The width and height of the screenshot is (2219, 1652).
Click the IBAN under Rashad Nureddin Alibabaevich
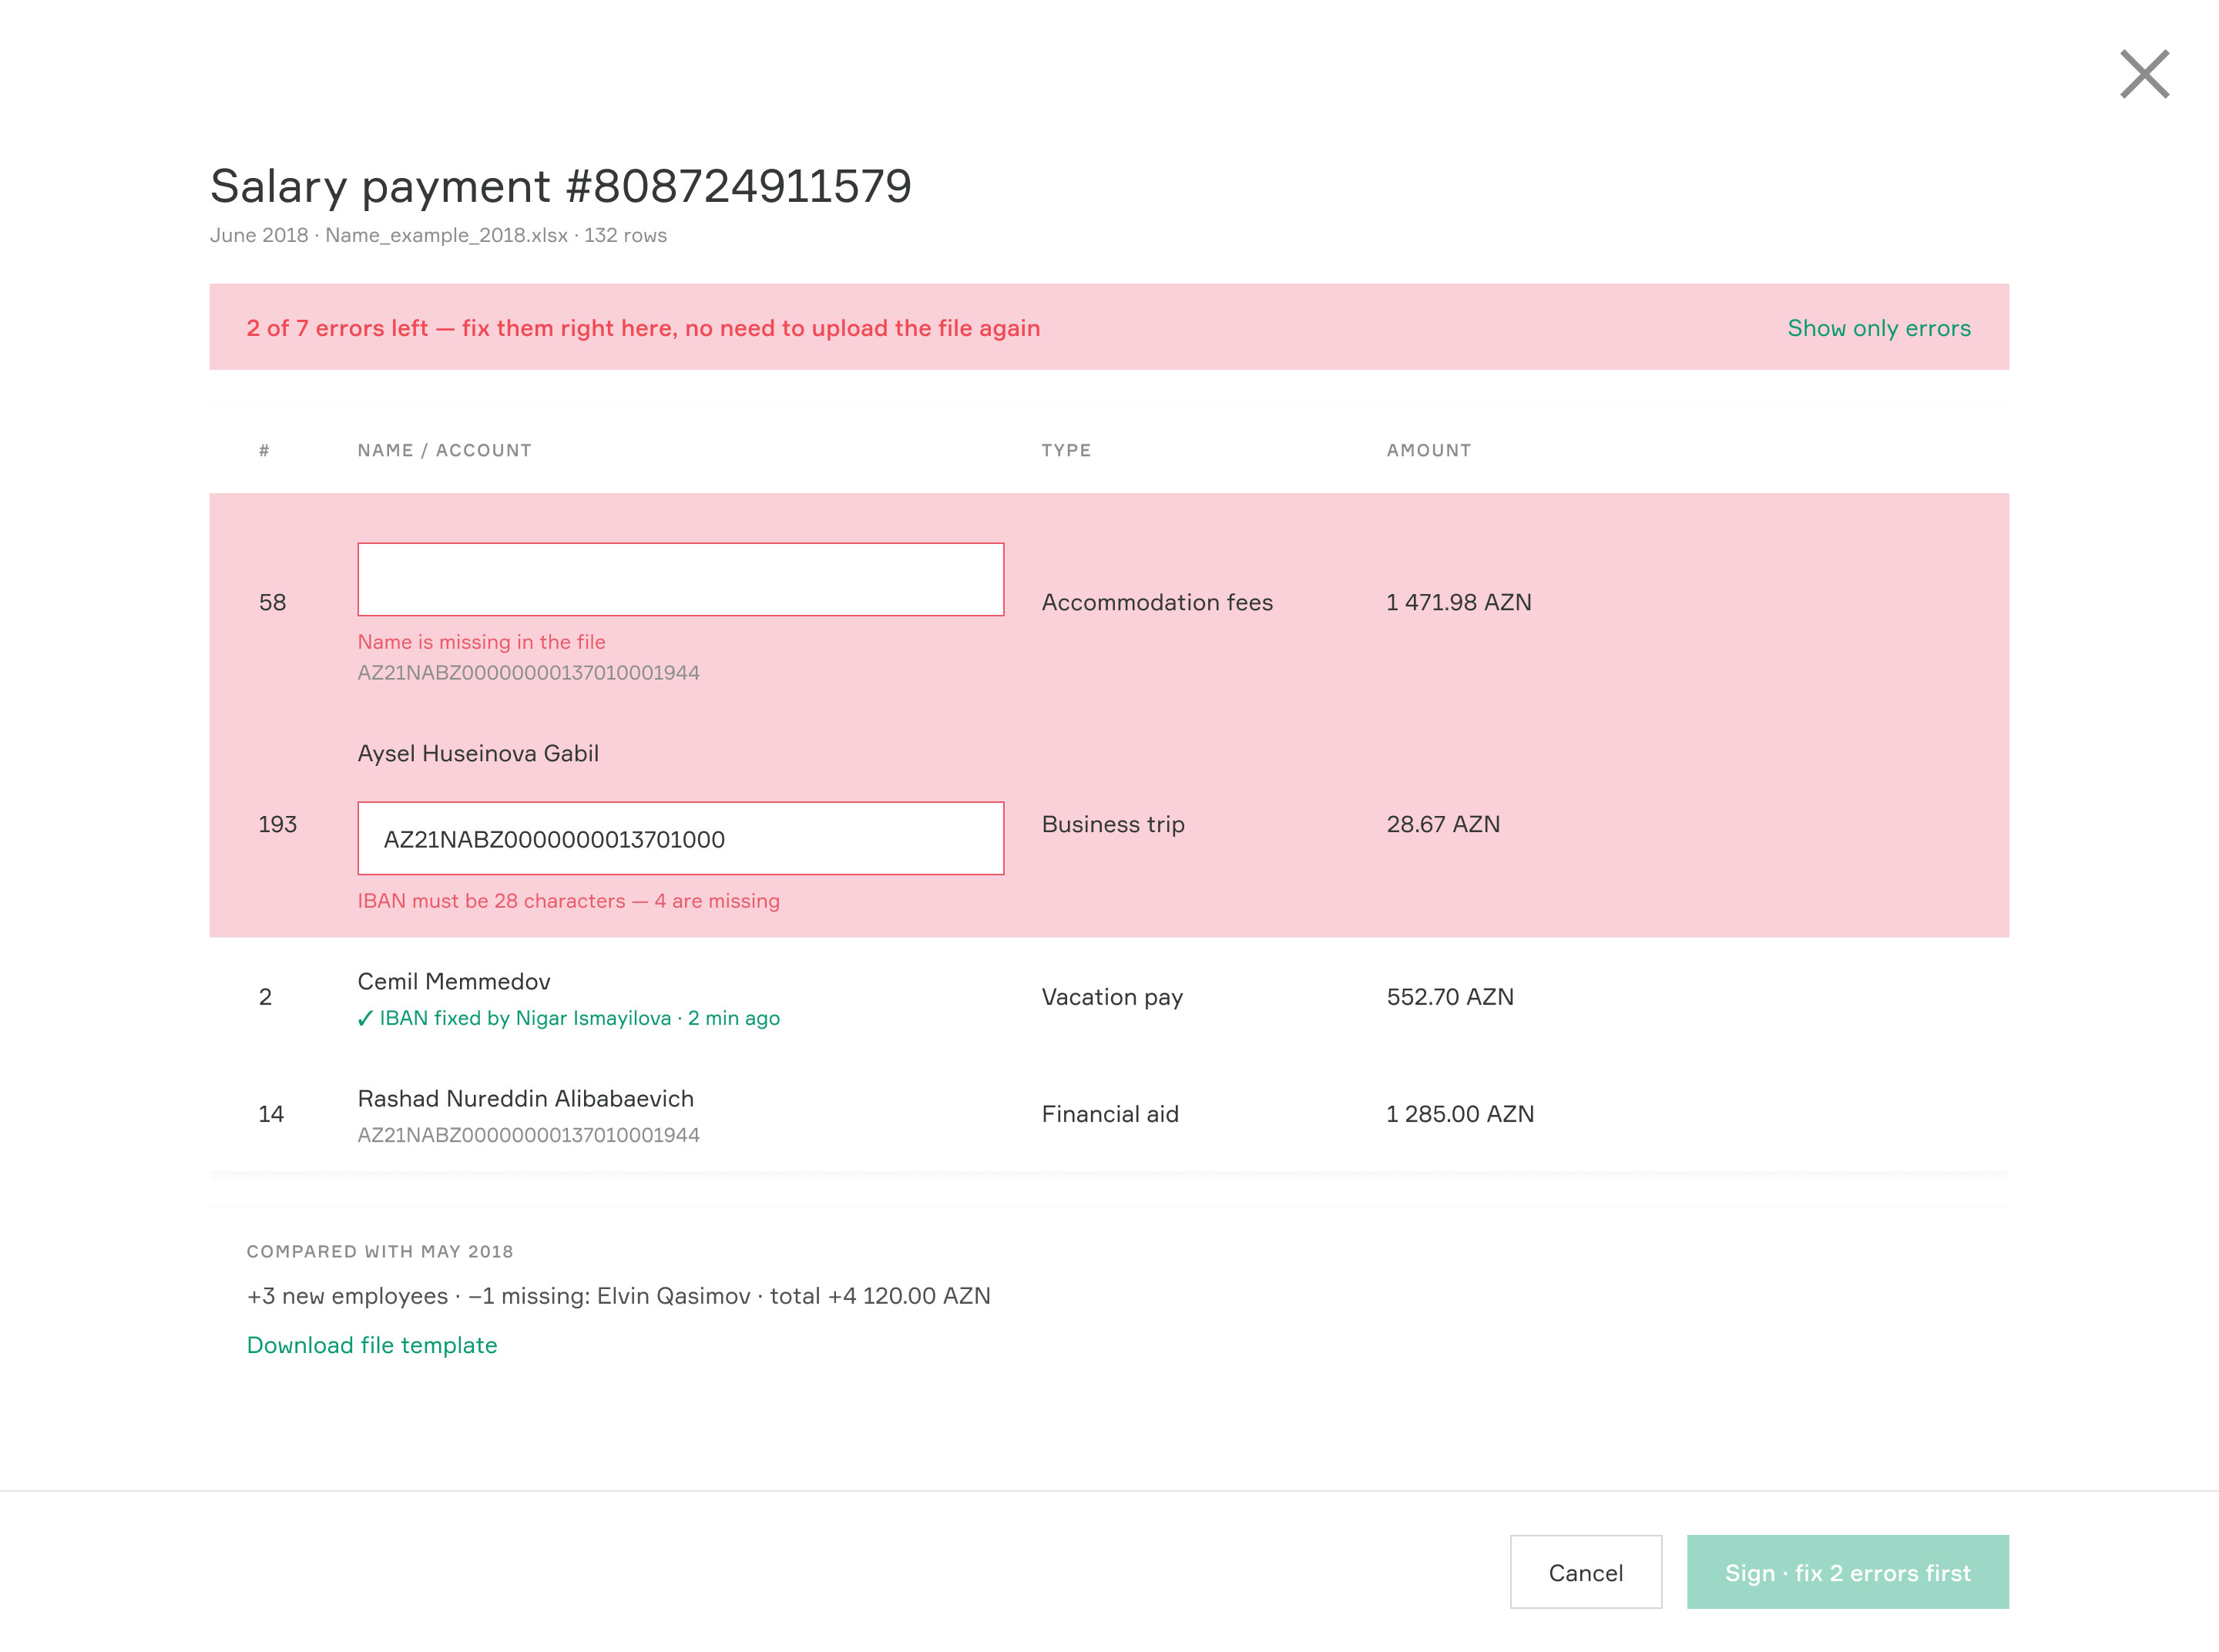(x=528, y=1135)
